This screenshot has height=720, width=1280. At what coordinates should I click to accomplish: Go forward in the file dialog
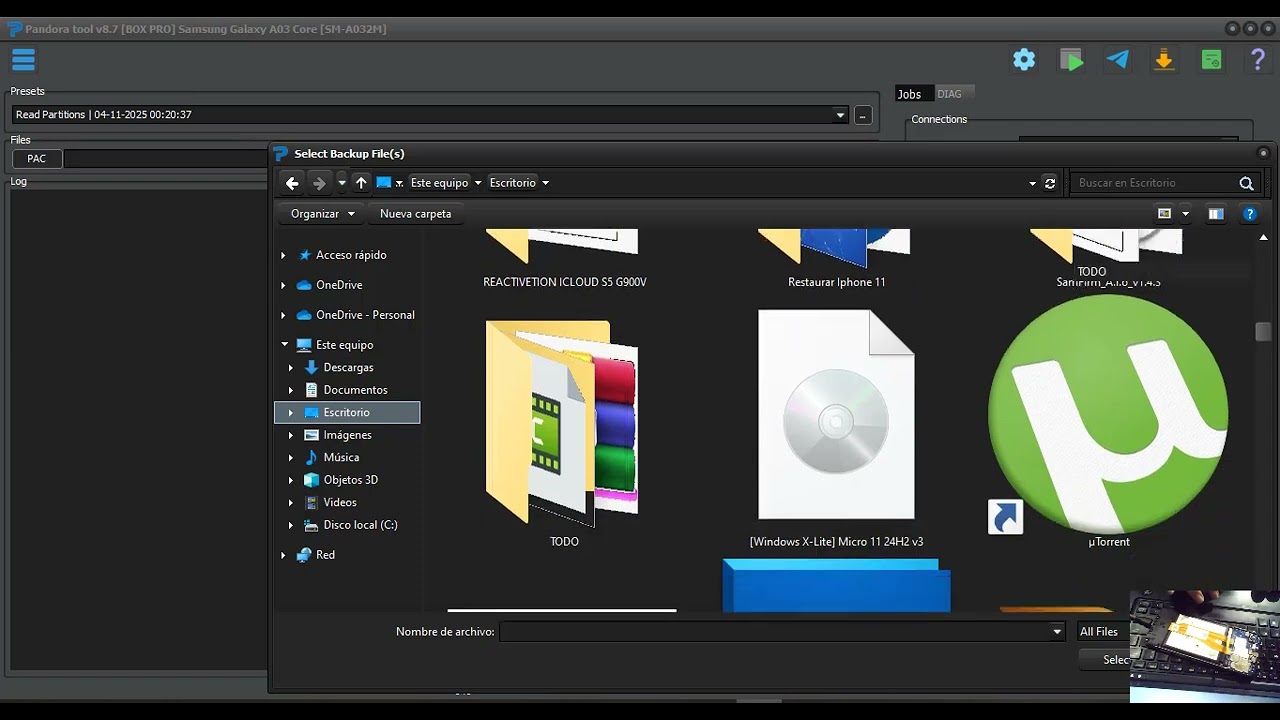pos(319,183)
